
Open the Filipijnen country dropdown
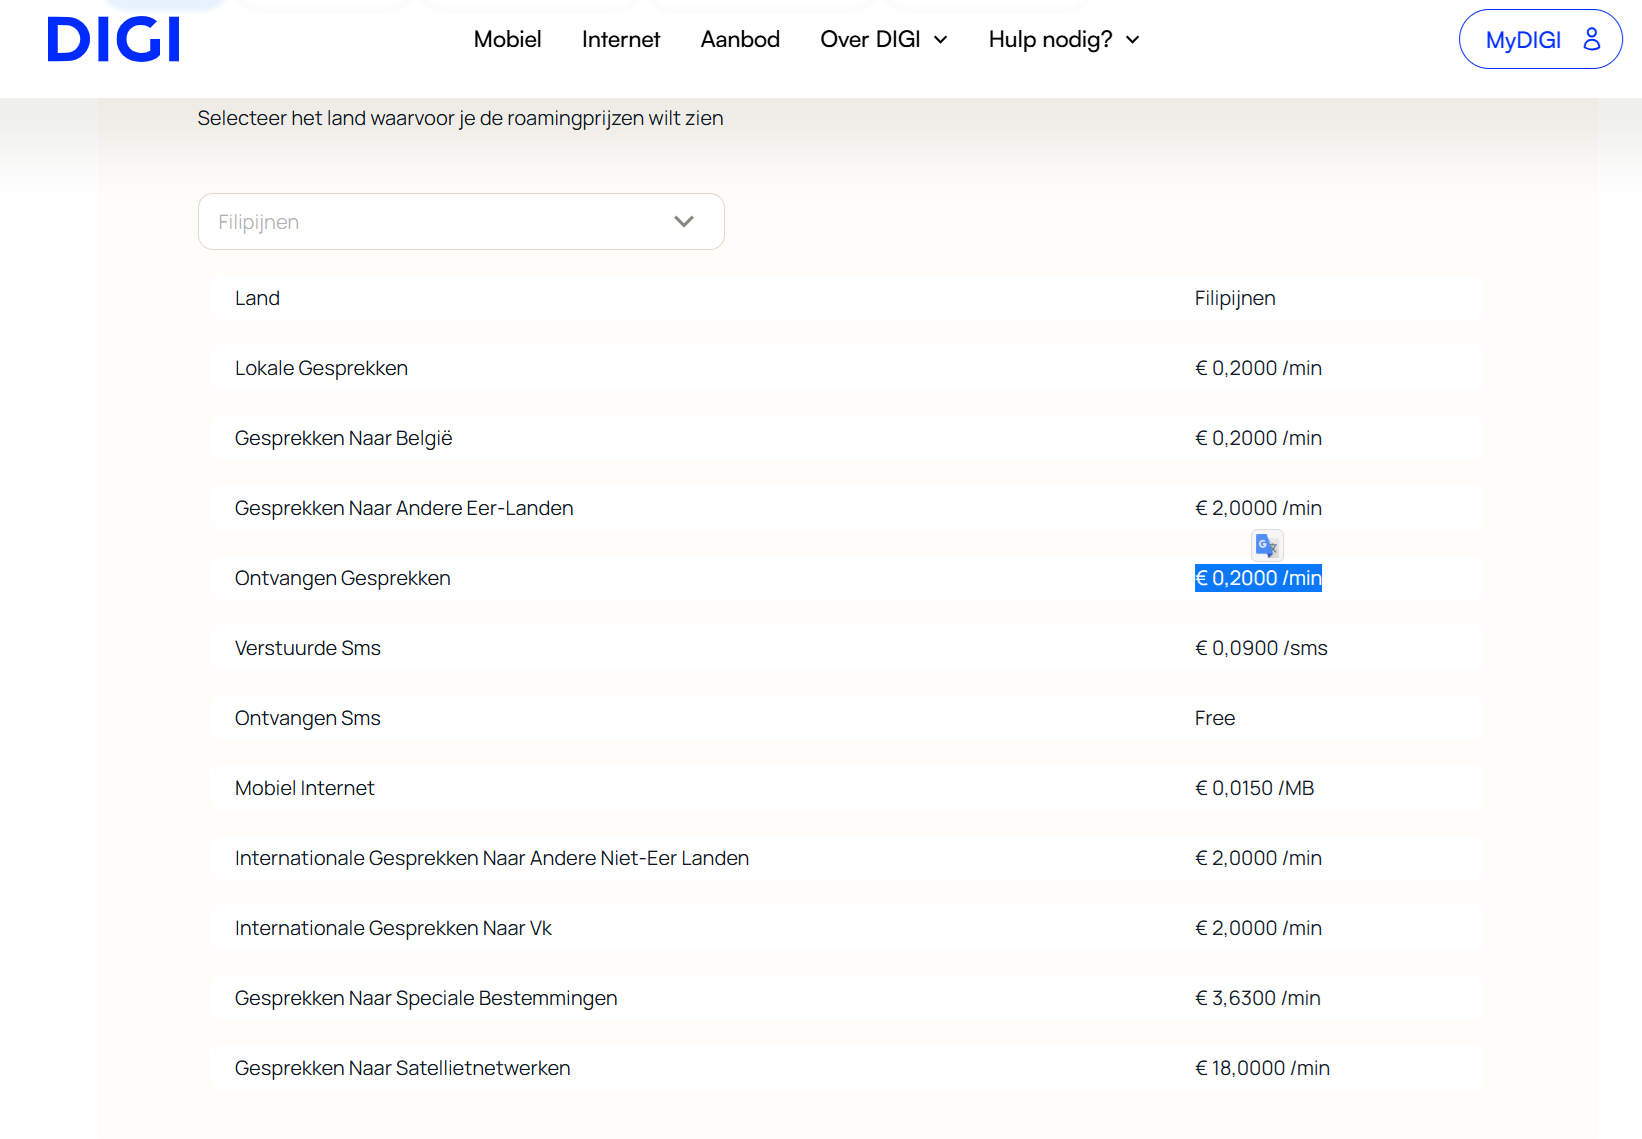click(461, 222)
